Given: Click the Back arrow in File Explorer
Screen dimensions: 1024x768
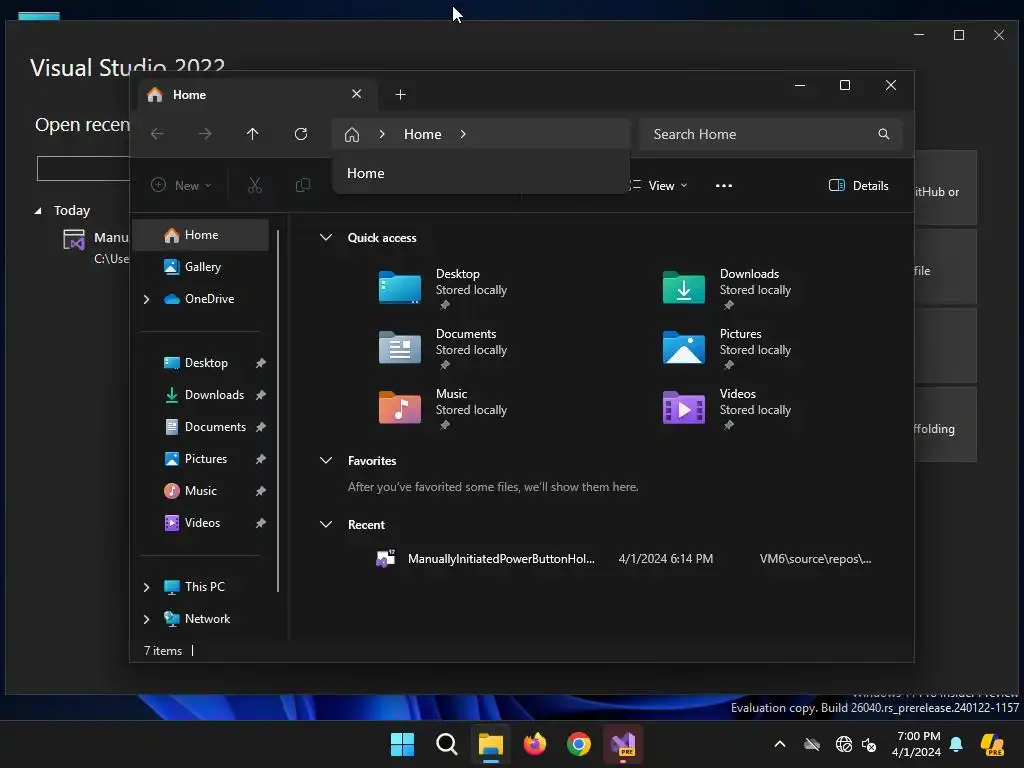Looking at the screenshot, I should pyautogui.click(x=157, y=134).
